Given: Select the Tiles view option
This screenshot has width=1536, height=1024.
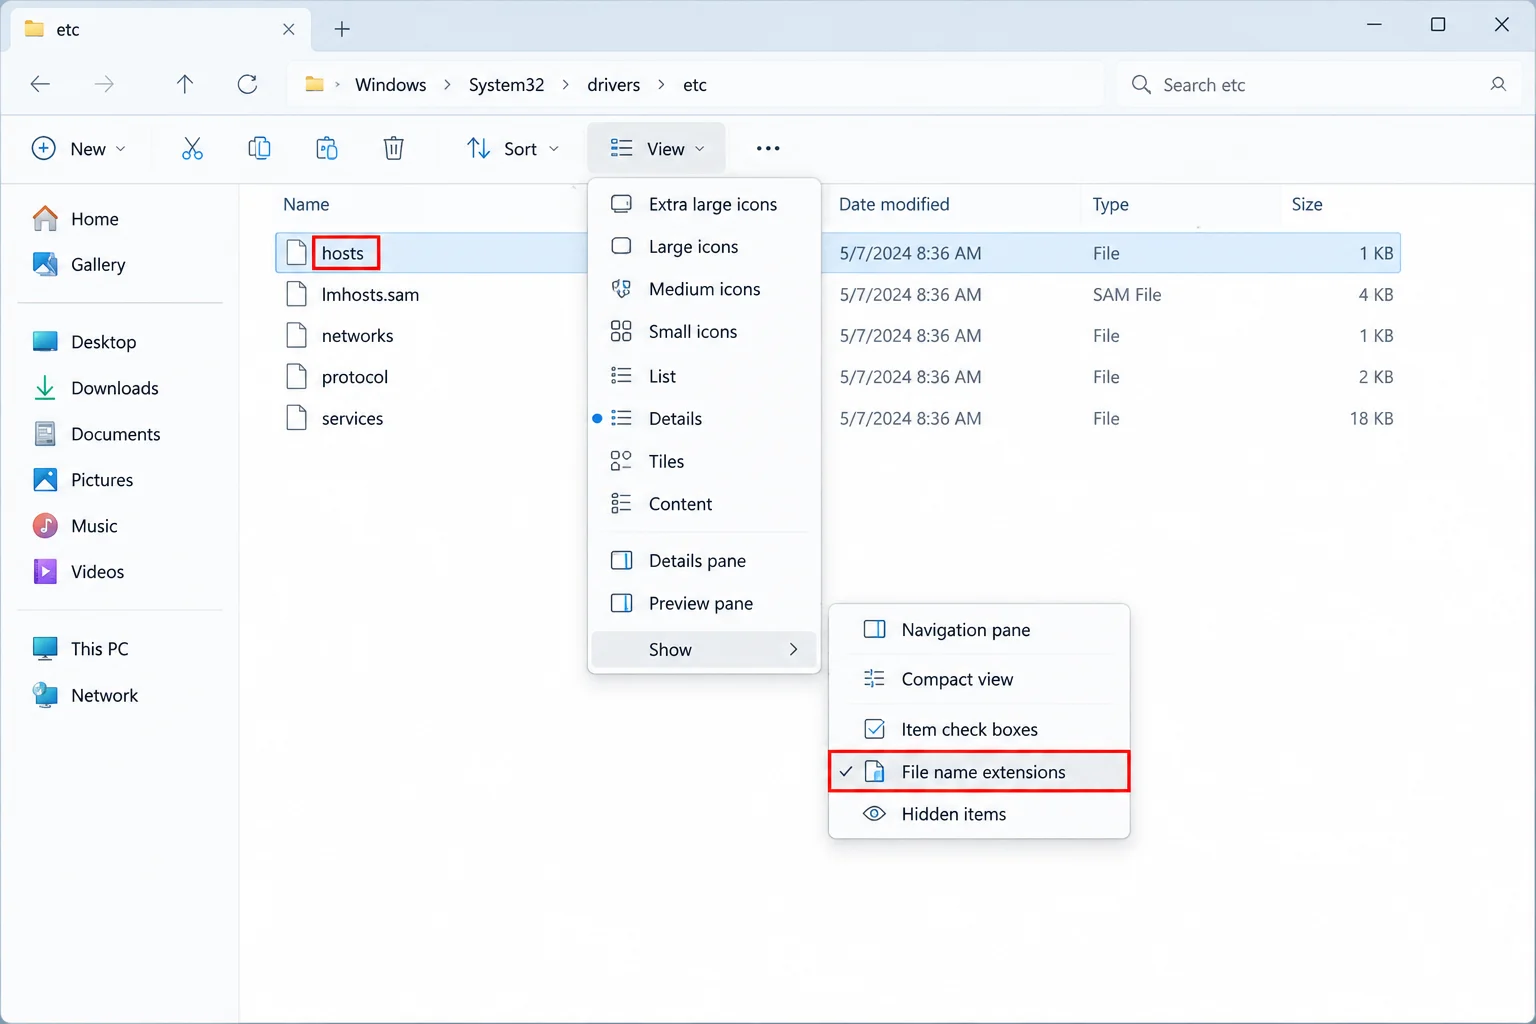Looking at the screenshot, I should coord(704,461).
